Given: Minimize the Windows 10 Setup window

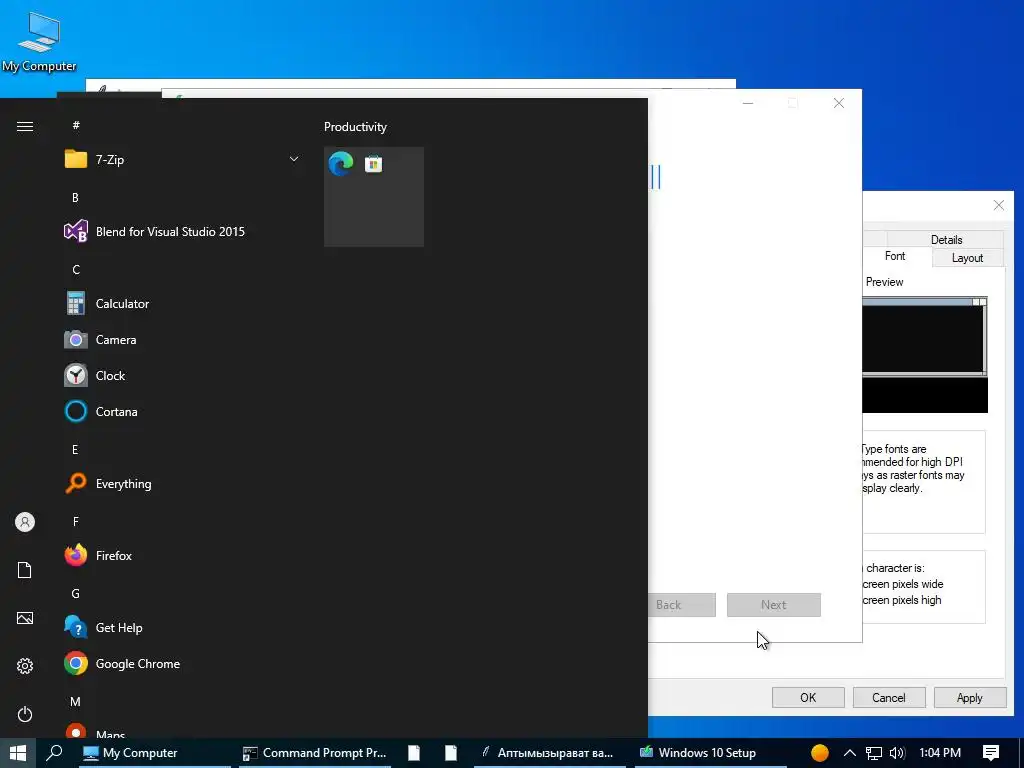Looking at the screenshot, I should (x=748, y=103).
